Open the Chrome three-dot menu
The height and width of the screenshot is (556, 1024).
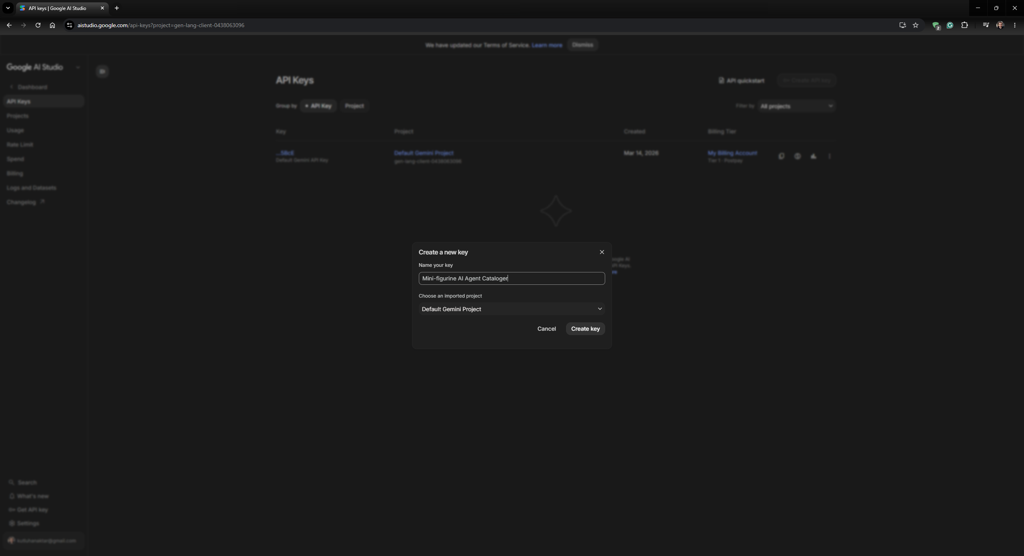[1014, 25]
